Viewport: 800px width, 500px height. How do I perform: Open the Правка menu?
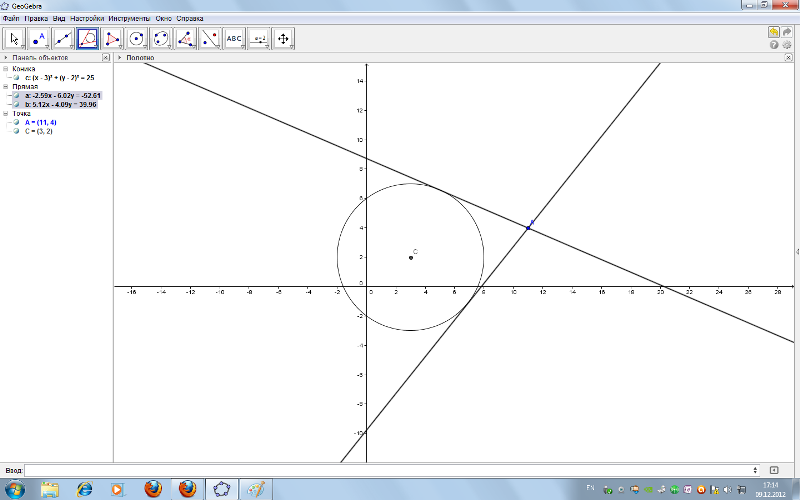point(36,18)
